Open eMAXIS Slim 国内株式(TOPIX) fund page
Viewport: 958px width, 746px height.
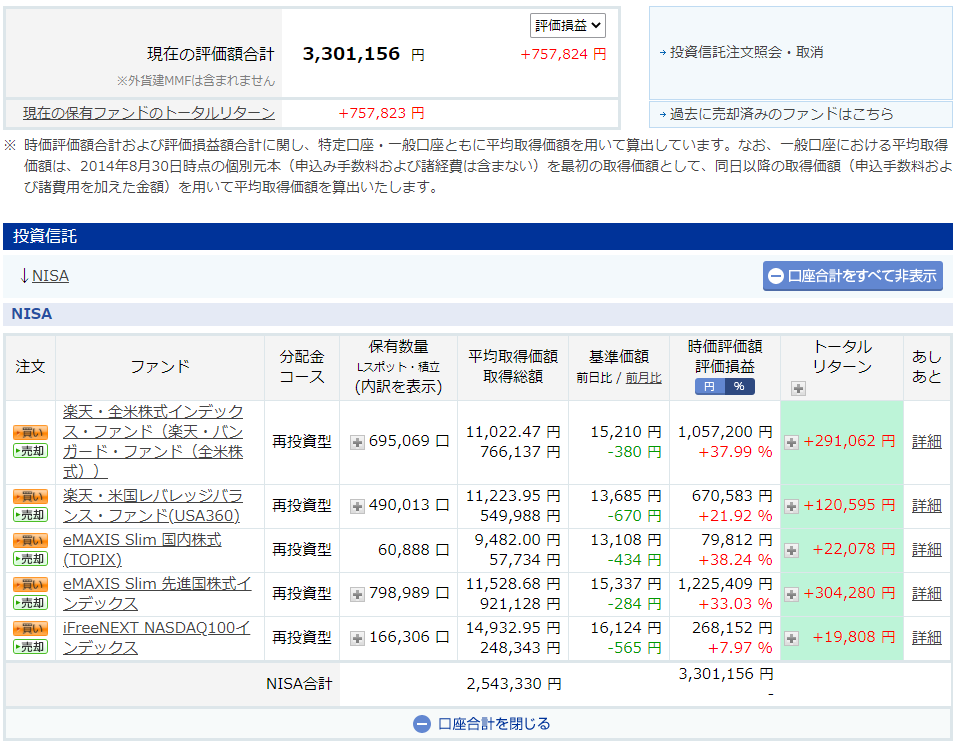(x=142, y=550)
